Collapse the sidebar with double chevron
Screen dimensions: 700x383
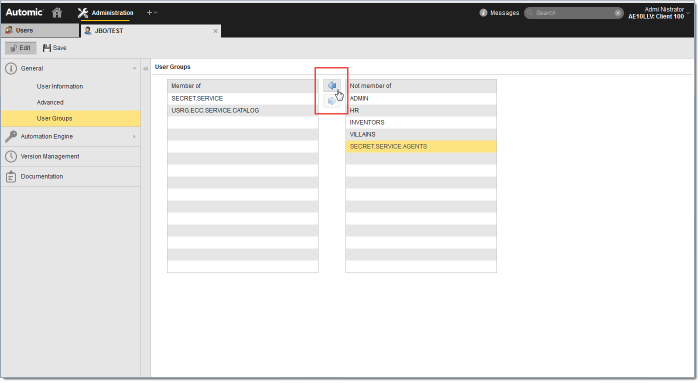[146, 69]
